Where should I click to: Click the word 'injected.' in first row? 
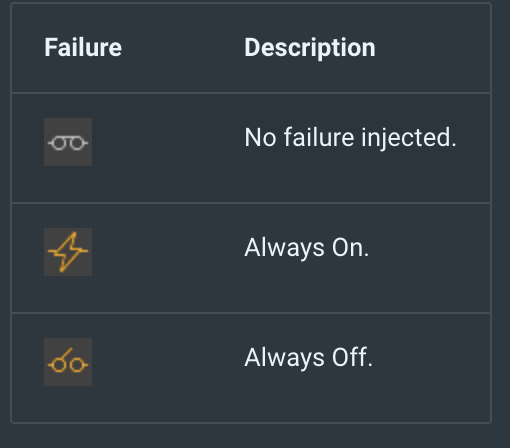[409, 138]
